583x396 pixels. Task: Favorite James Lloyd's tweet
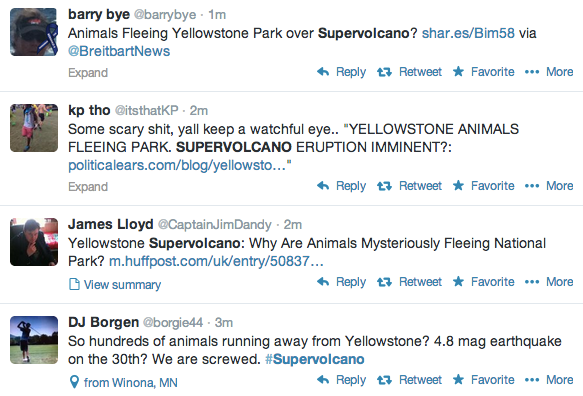point(483,282)
